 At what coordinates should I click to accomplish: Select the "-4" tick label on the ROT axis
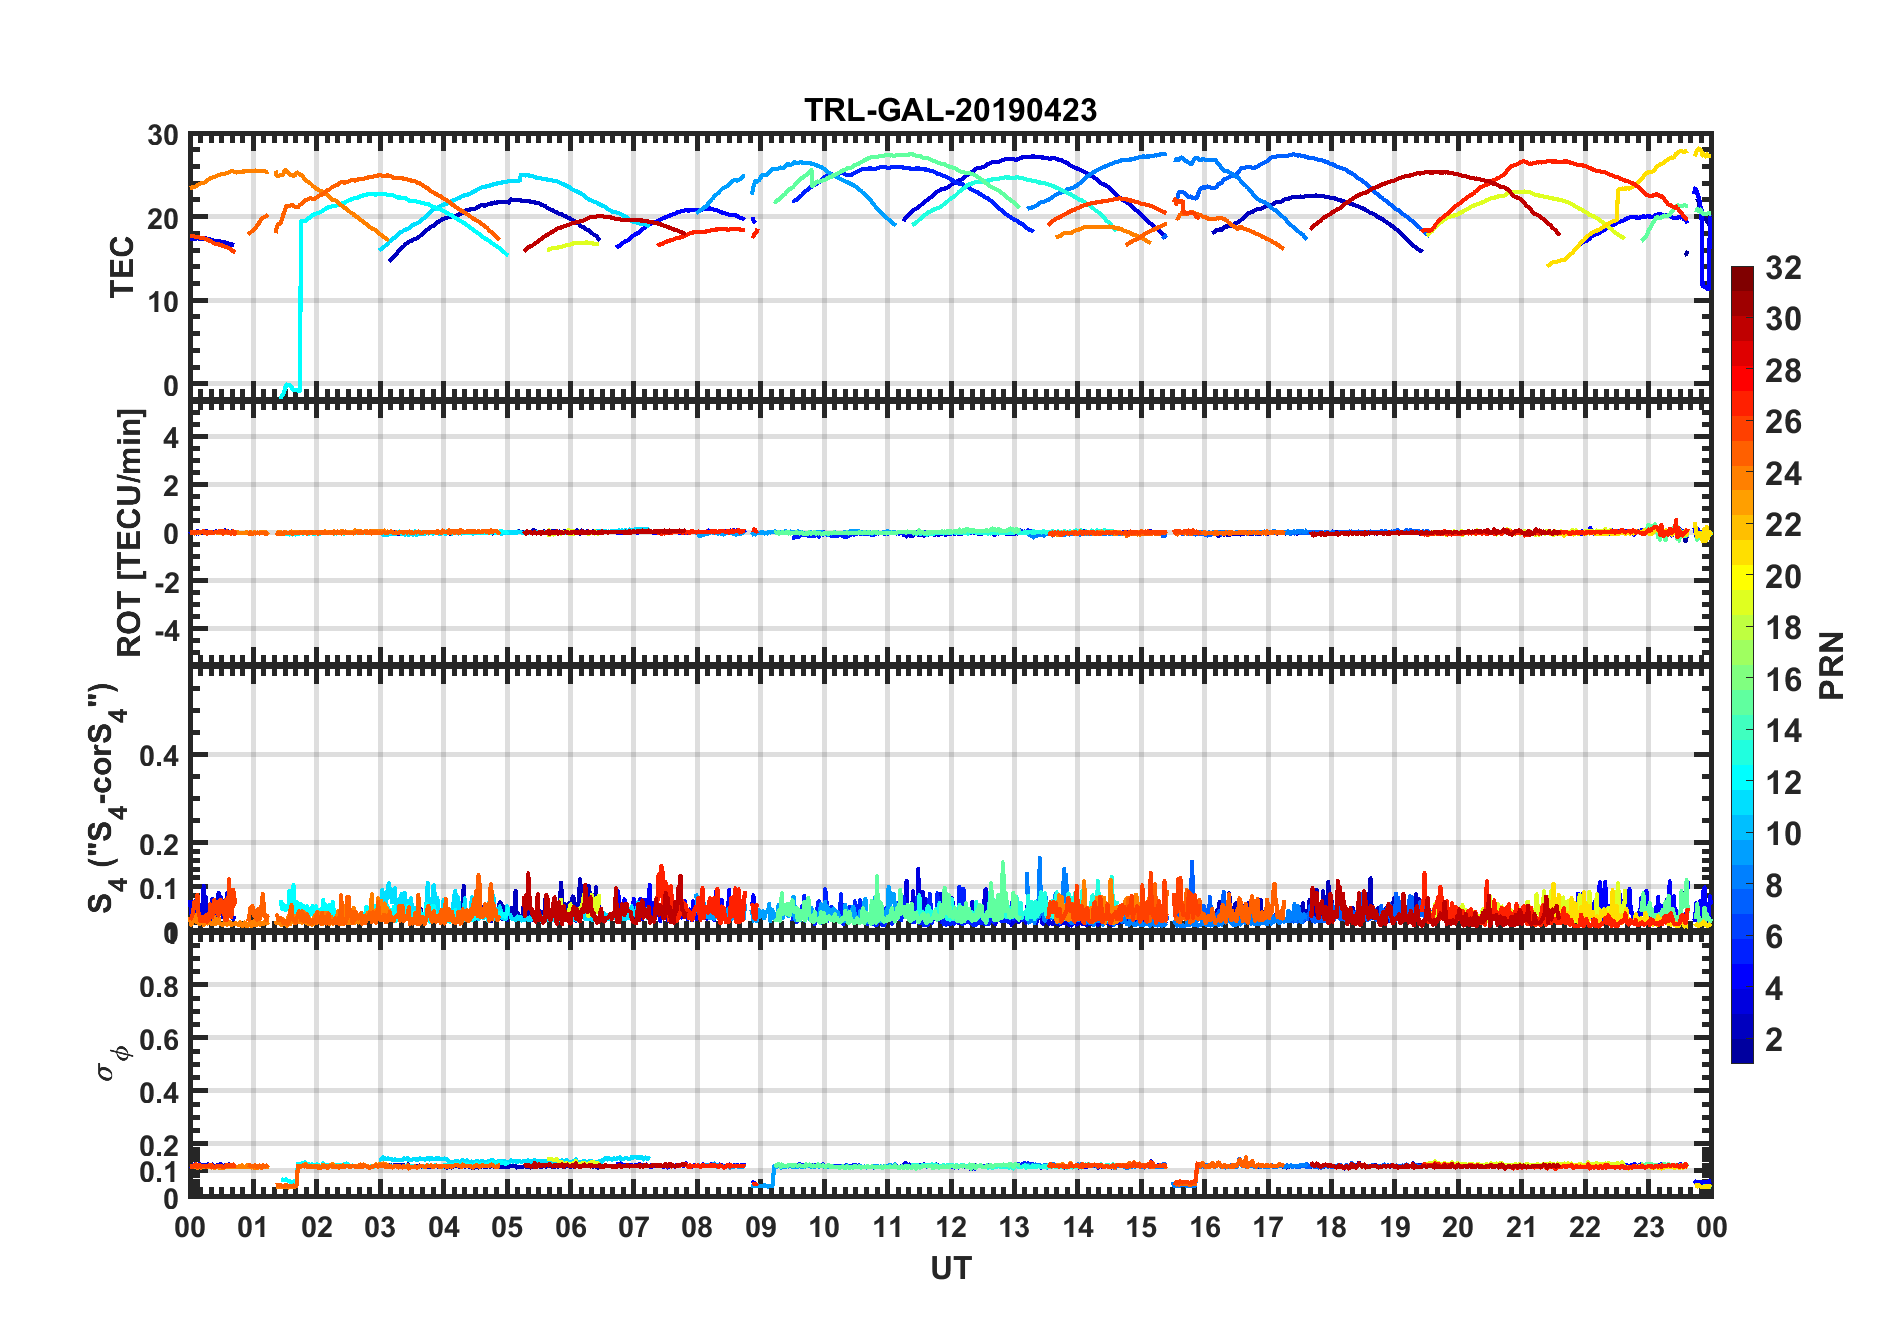pos(165,630)
